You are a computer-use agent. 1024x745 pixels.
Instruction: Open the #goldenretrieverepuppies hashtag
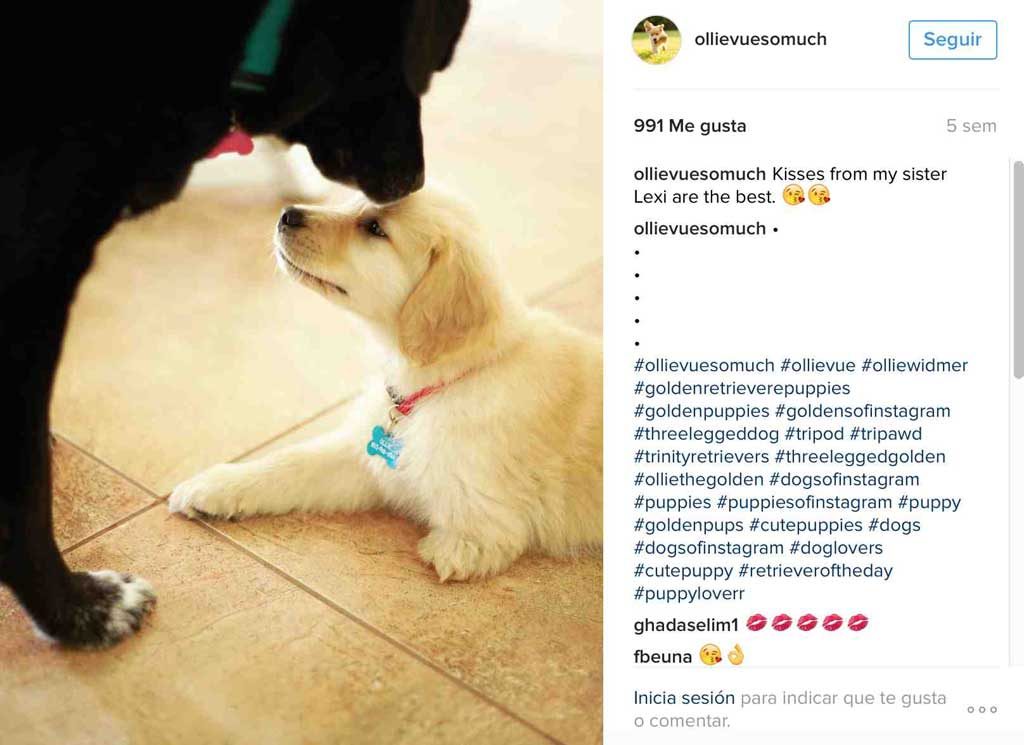pos(742,388)
